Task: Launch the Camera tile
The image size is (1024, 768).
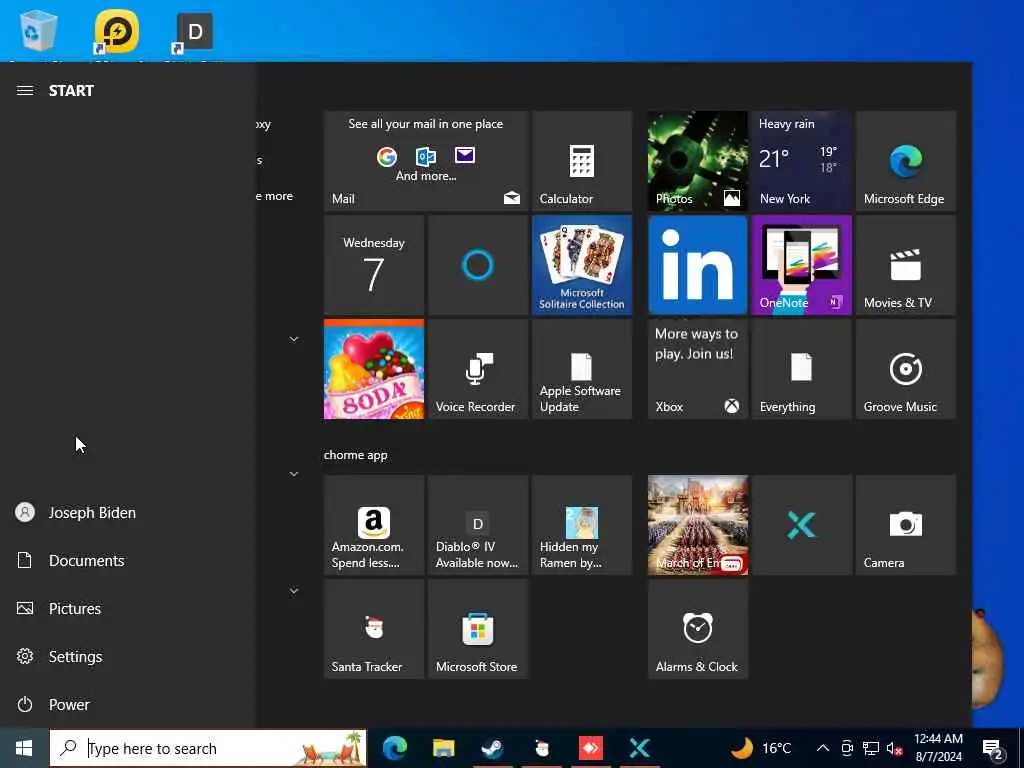Action: click(906, 525)
